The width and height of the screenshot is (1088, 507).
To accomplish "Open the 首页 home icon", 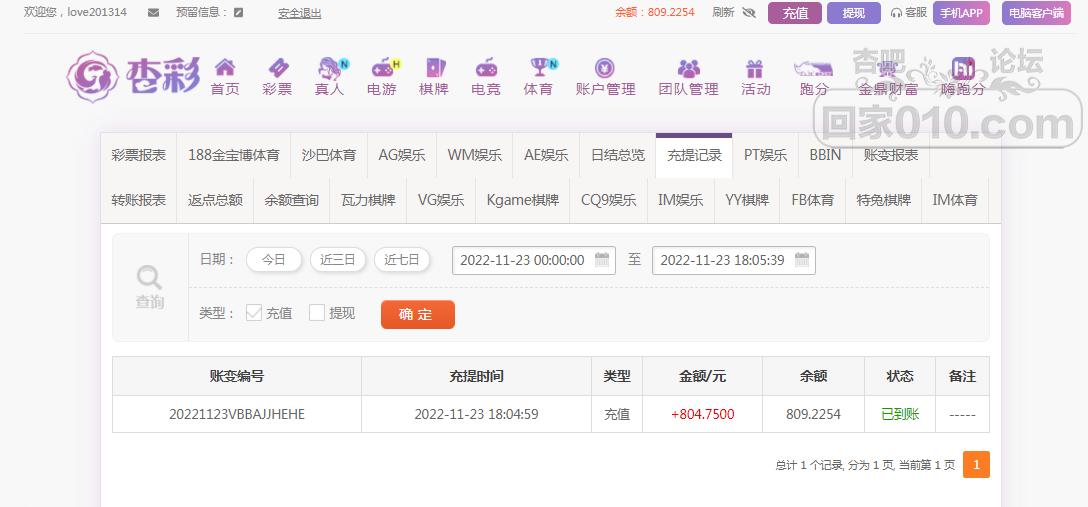I will click(x=225, y=67).
